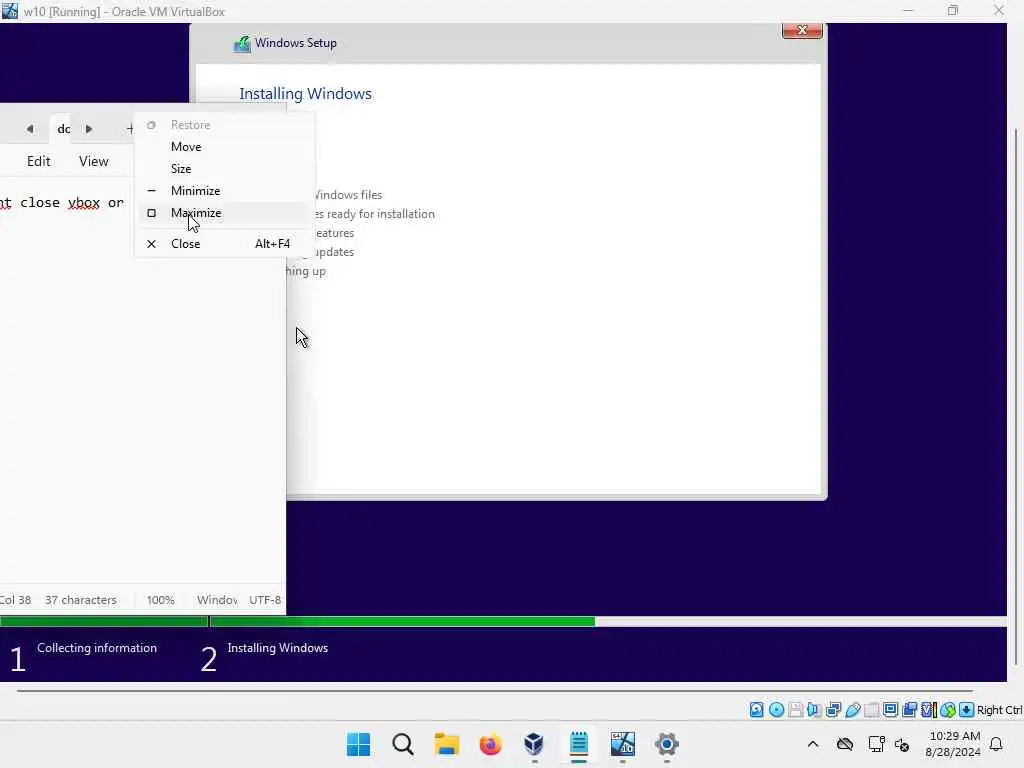
Task: Click step 1 'Collecting information' label
Action: click(x=97, y=648)
